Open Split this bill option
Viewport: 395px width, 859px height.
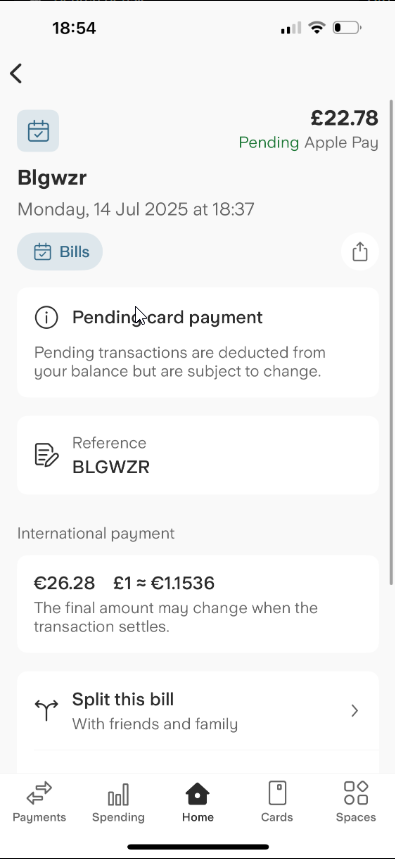coord(198,711)
